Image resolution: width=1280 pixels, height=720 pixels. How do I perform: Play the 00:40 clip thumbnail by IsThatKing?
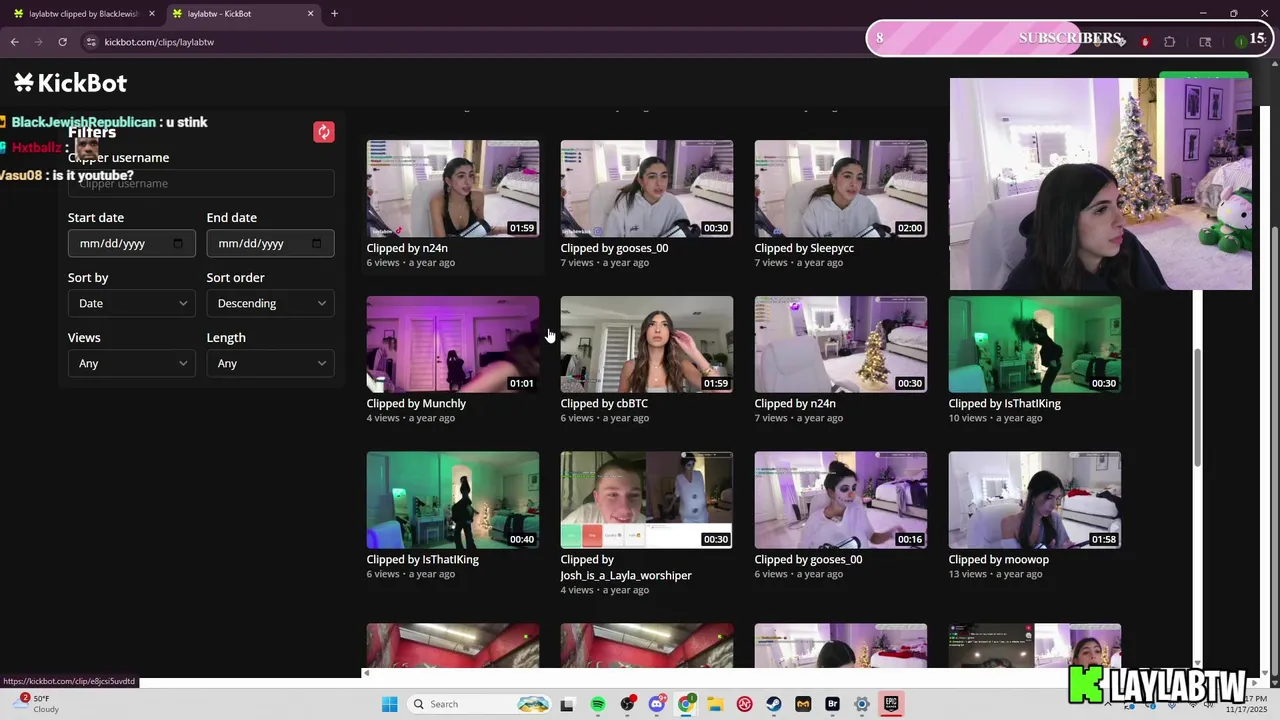pyautogui.click(x=452, y=500)
